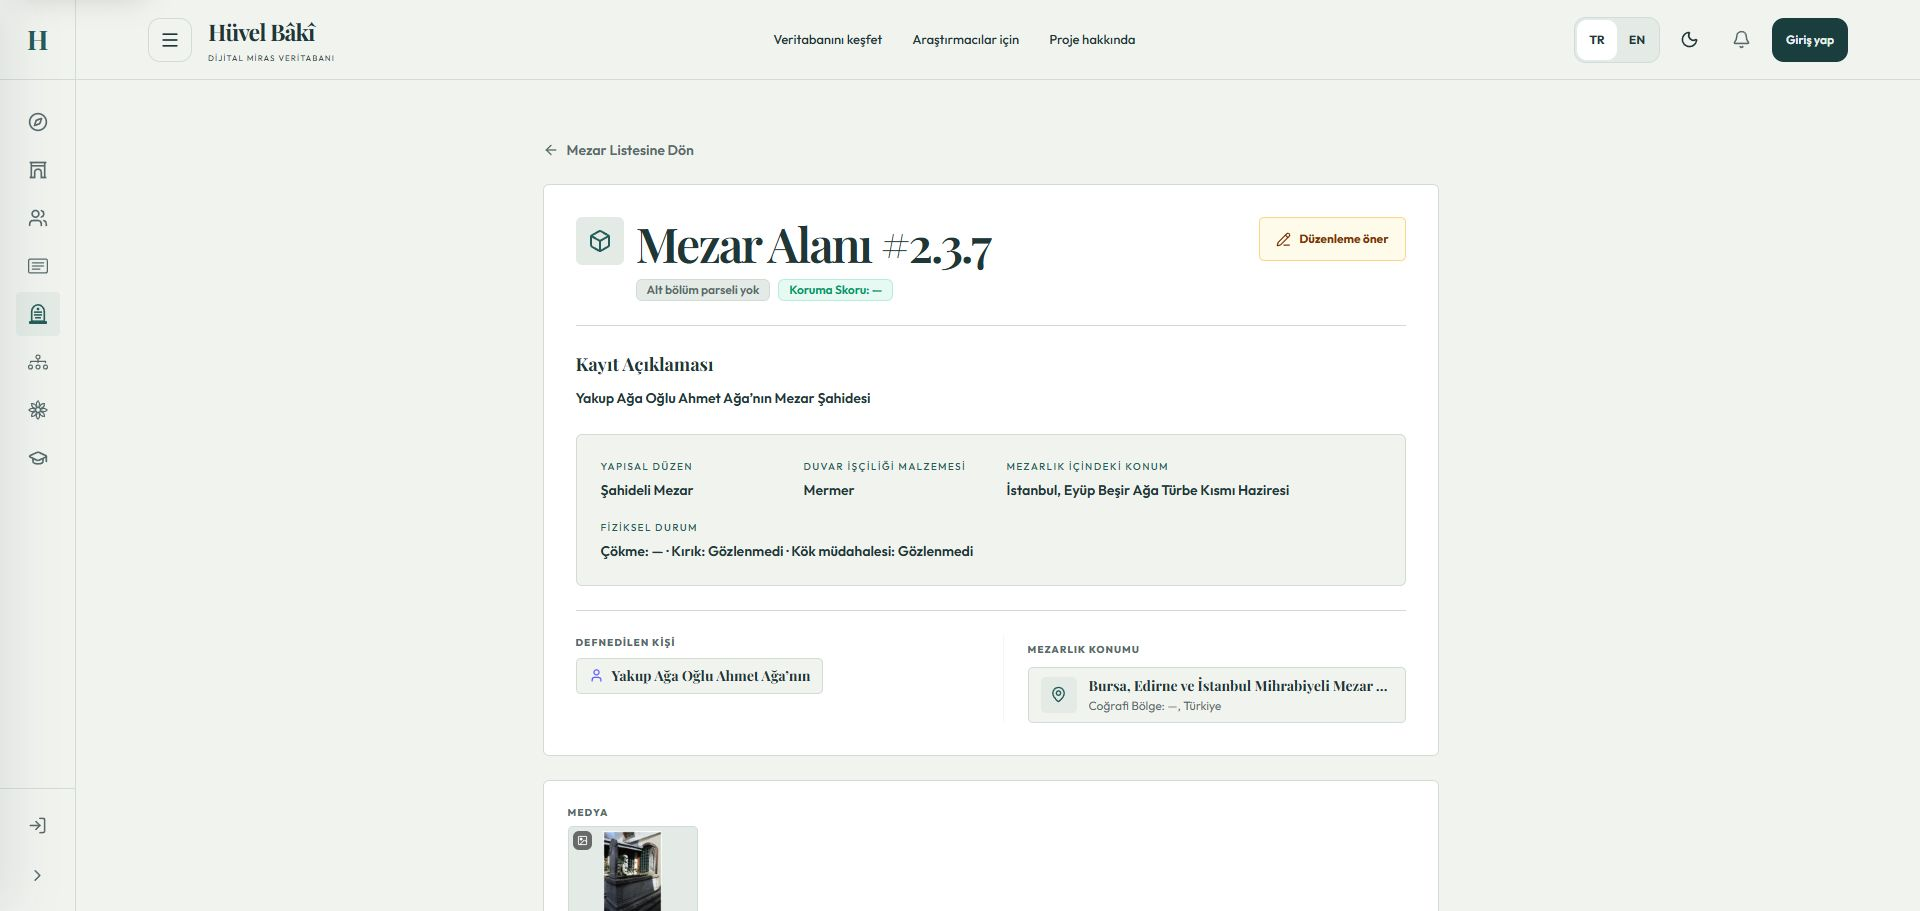Switch language to TR
Screen dimensions: 1920x911
[x=1597, y=40]
